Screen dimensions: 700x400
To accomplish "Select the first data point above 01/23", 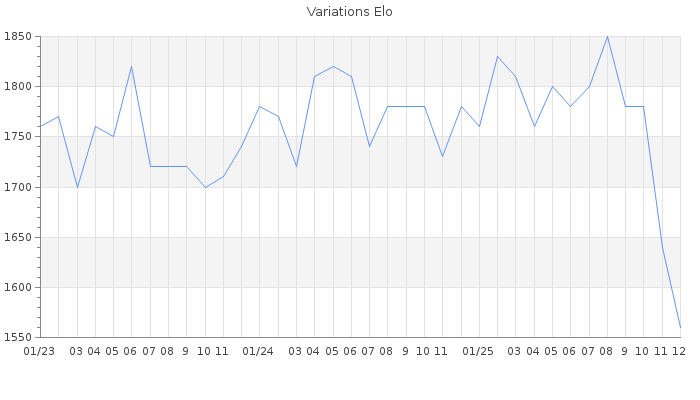I will (40, 127).
